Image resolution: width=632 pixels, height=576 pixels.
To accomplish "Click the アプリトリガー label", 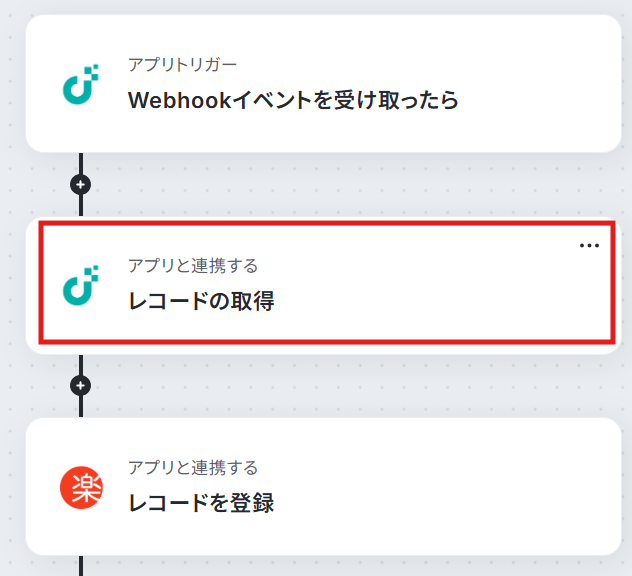I will (x=182, y=64).
